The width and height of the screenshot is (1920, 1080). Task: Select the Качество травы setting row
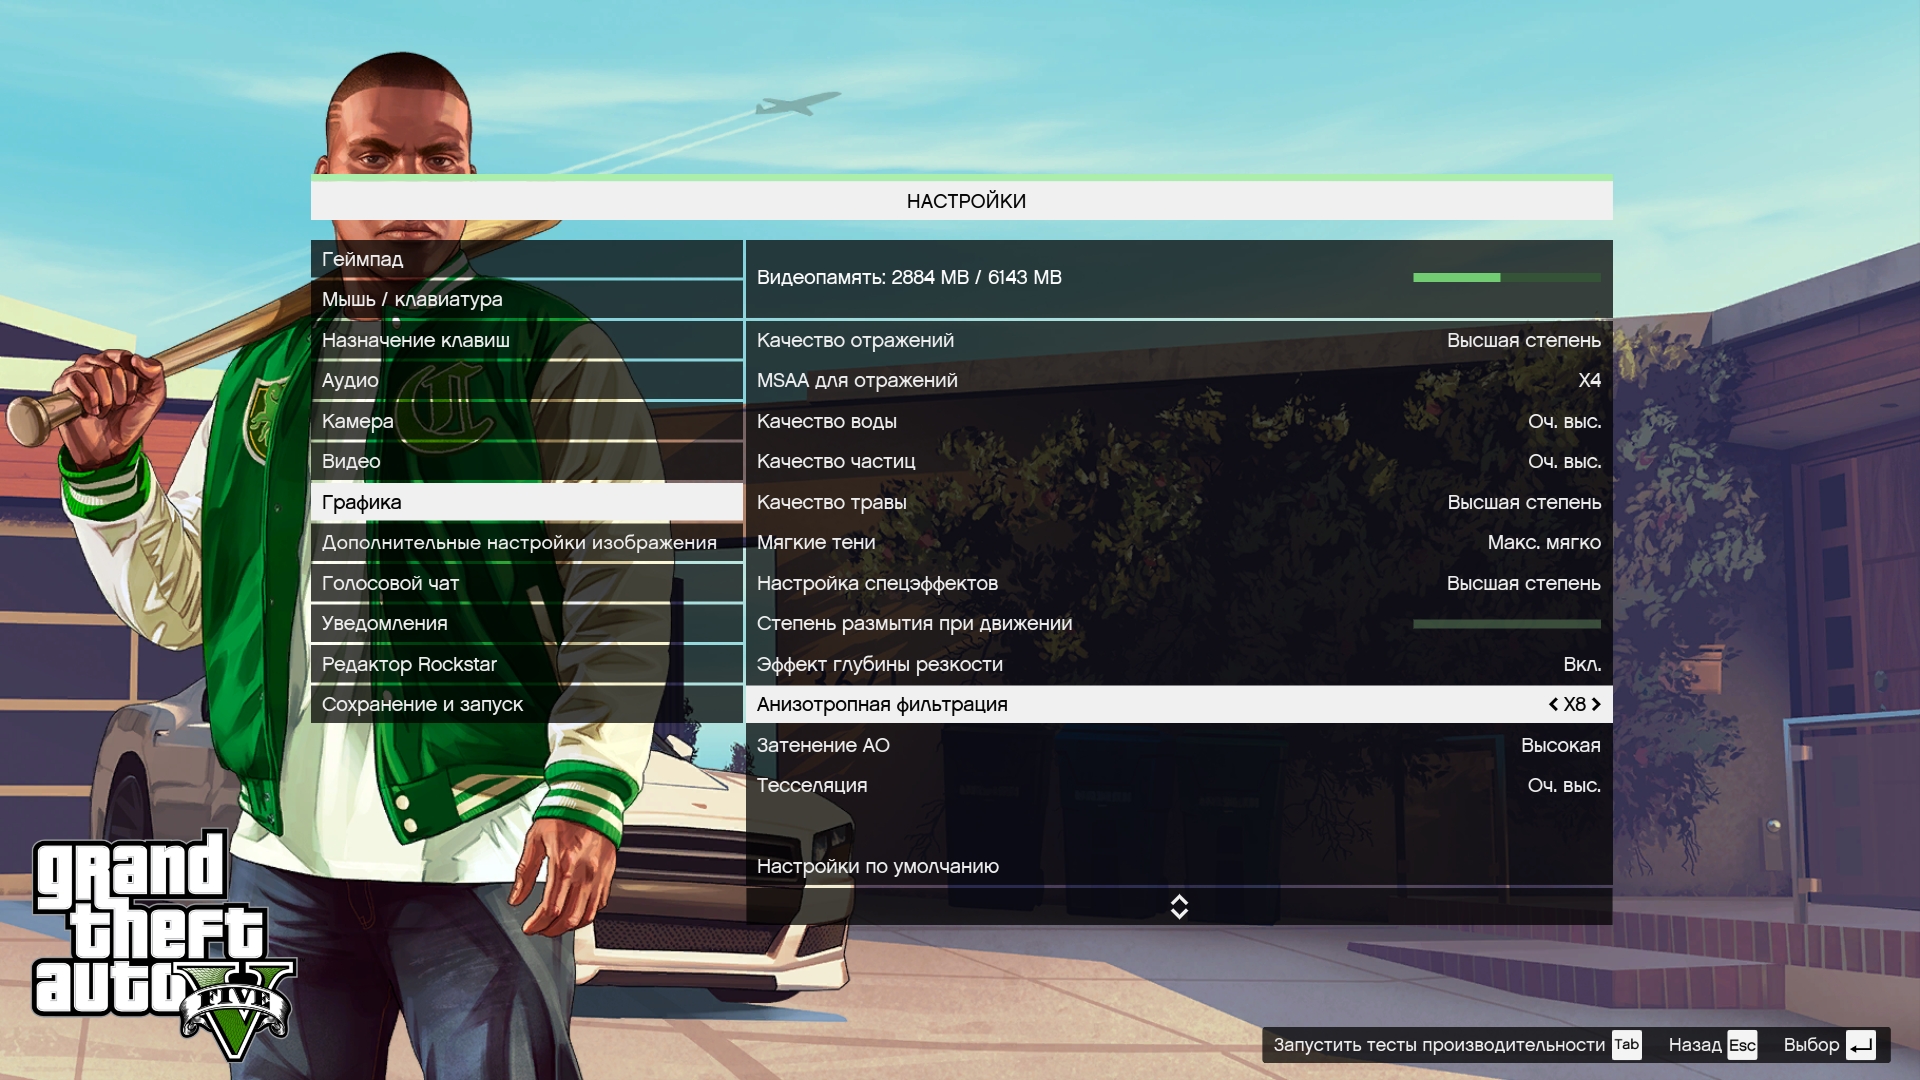pyautogui.click(x=1179, y=502)
